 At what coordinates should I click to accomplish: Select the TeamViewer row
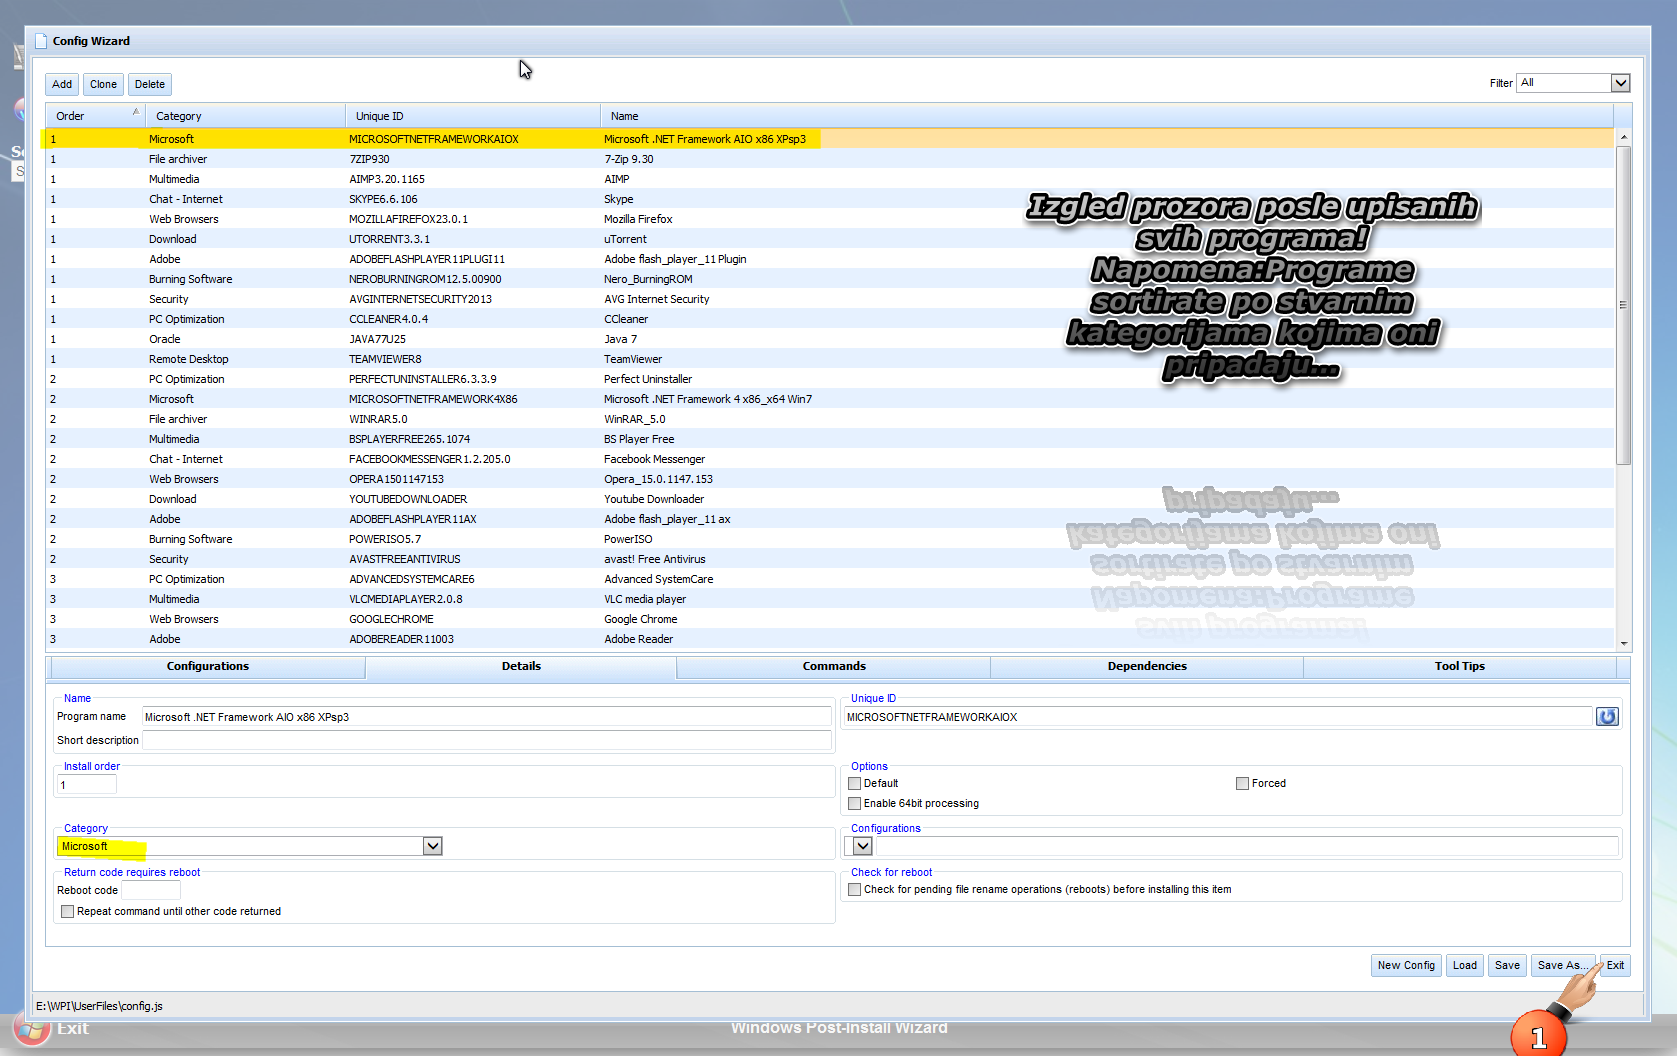(830, 359)
